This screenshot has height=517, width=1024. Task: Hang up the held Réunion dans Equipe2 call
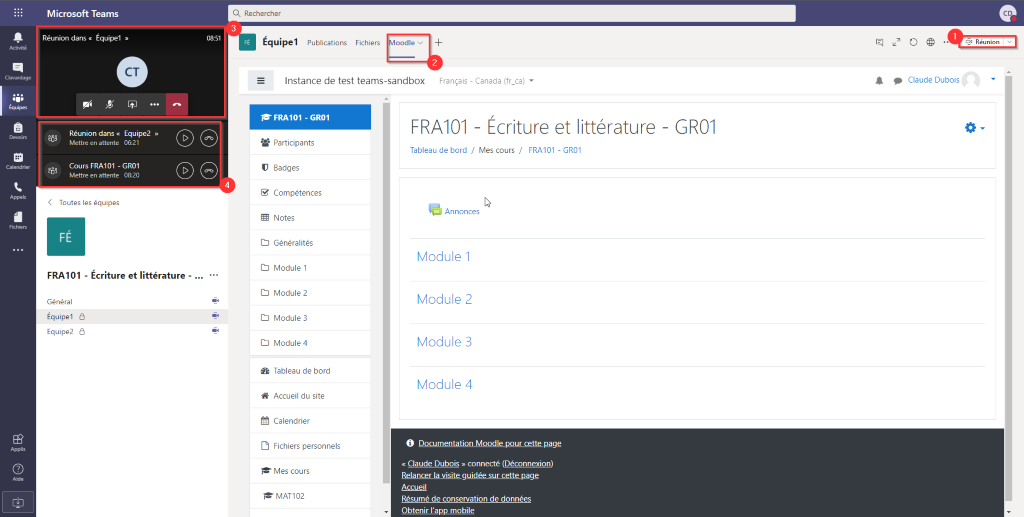tap(208, 138)
